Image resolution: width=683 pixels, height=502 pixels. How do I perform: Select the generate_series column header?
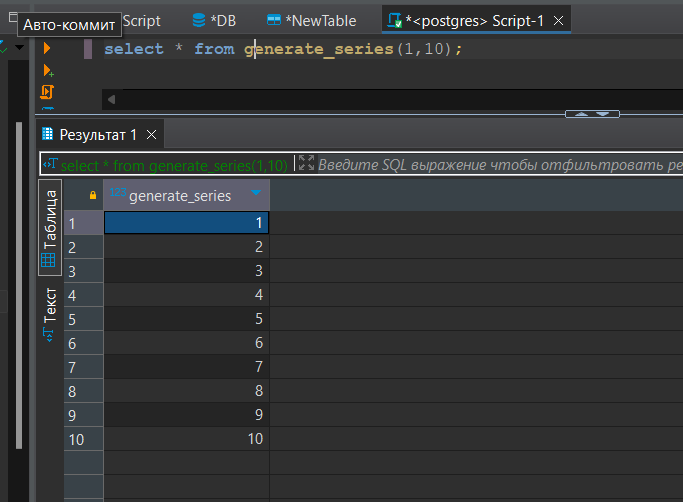(186, 195)
